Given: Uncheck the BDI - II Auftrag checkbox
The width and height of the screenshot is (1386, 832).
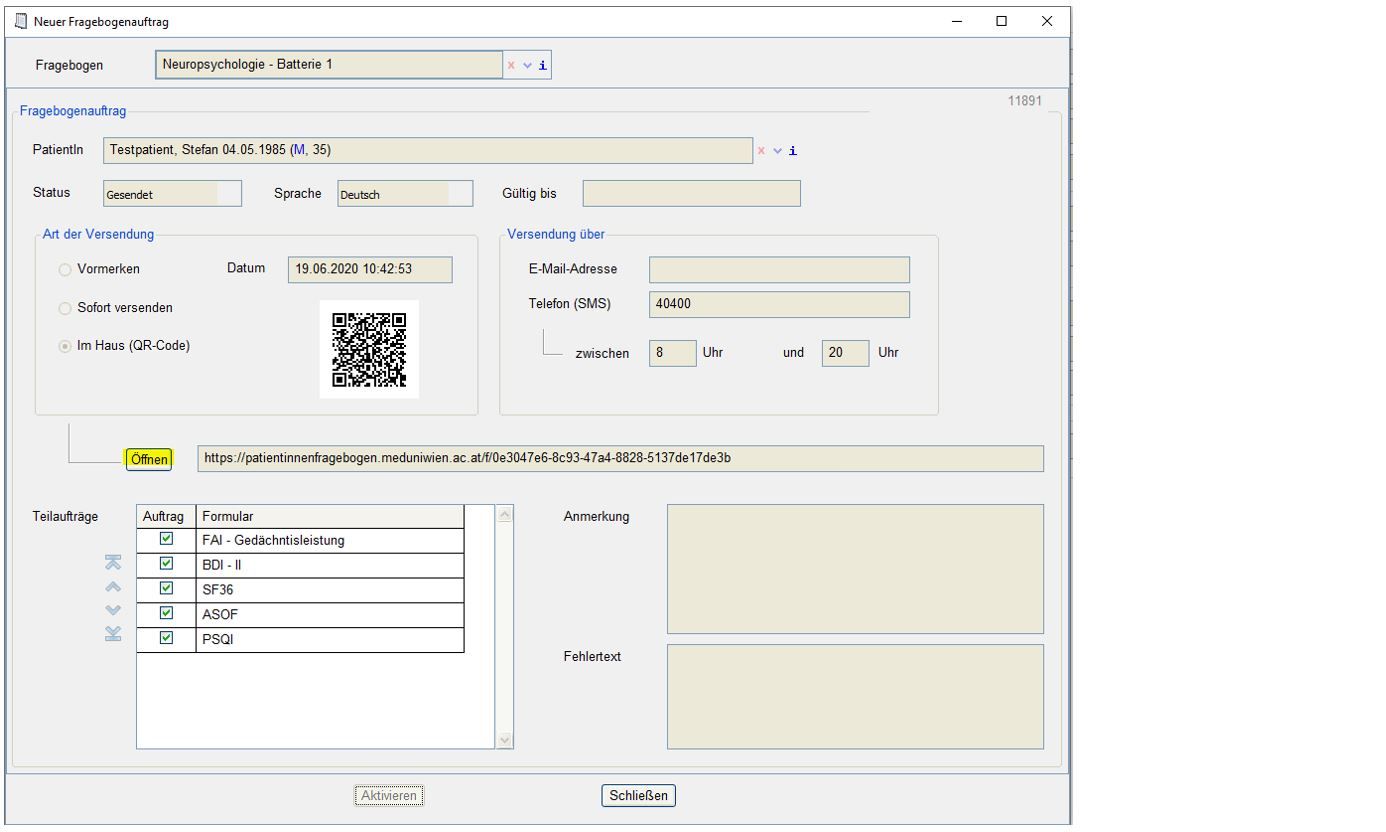Looking at the screenshot, I should click(x=166, y=564).
